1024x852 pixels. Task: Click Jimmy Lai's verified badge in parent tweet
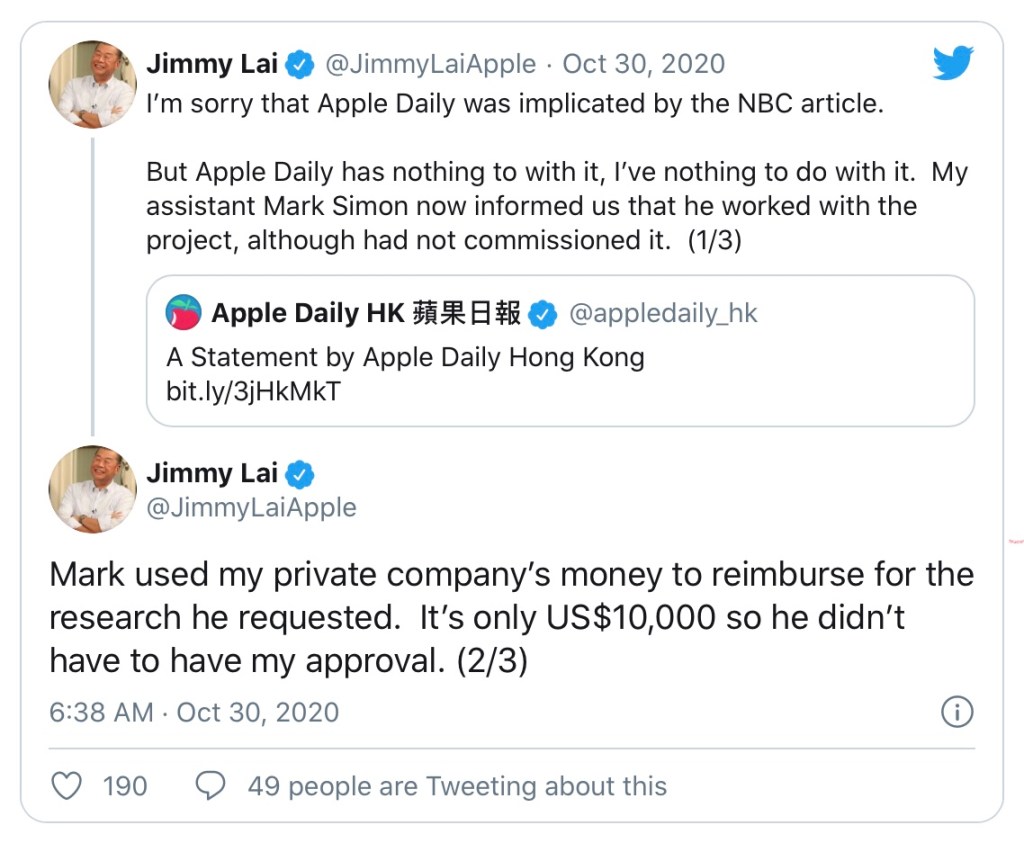click(x=300, y=65)
